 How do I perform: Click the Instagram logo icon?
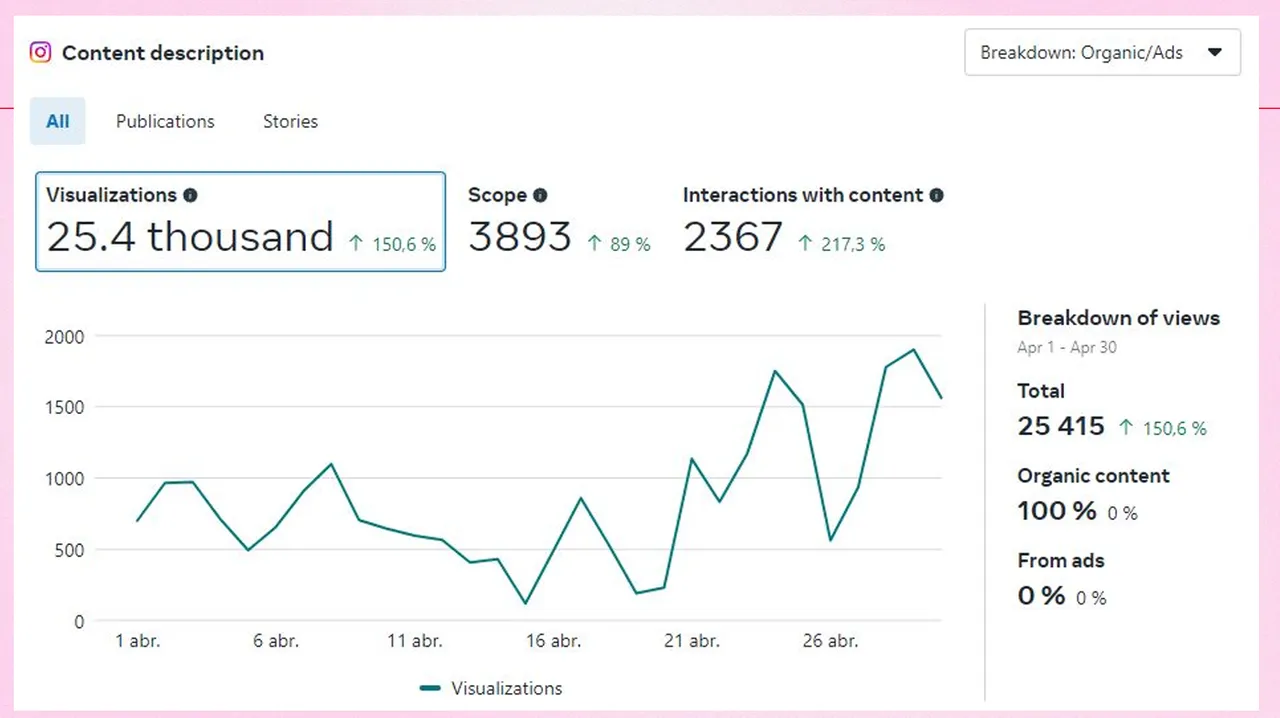tap(40, 53)
